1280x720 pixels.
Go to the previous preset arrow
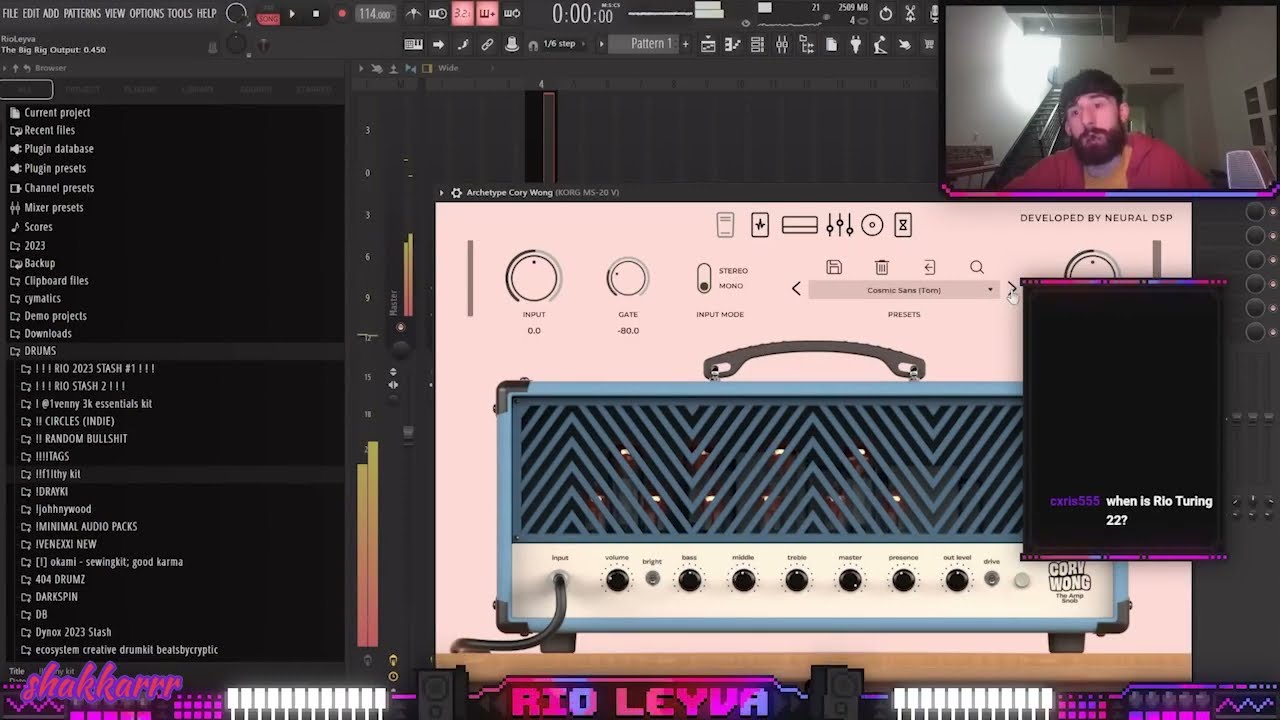[796, 289]
